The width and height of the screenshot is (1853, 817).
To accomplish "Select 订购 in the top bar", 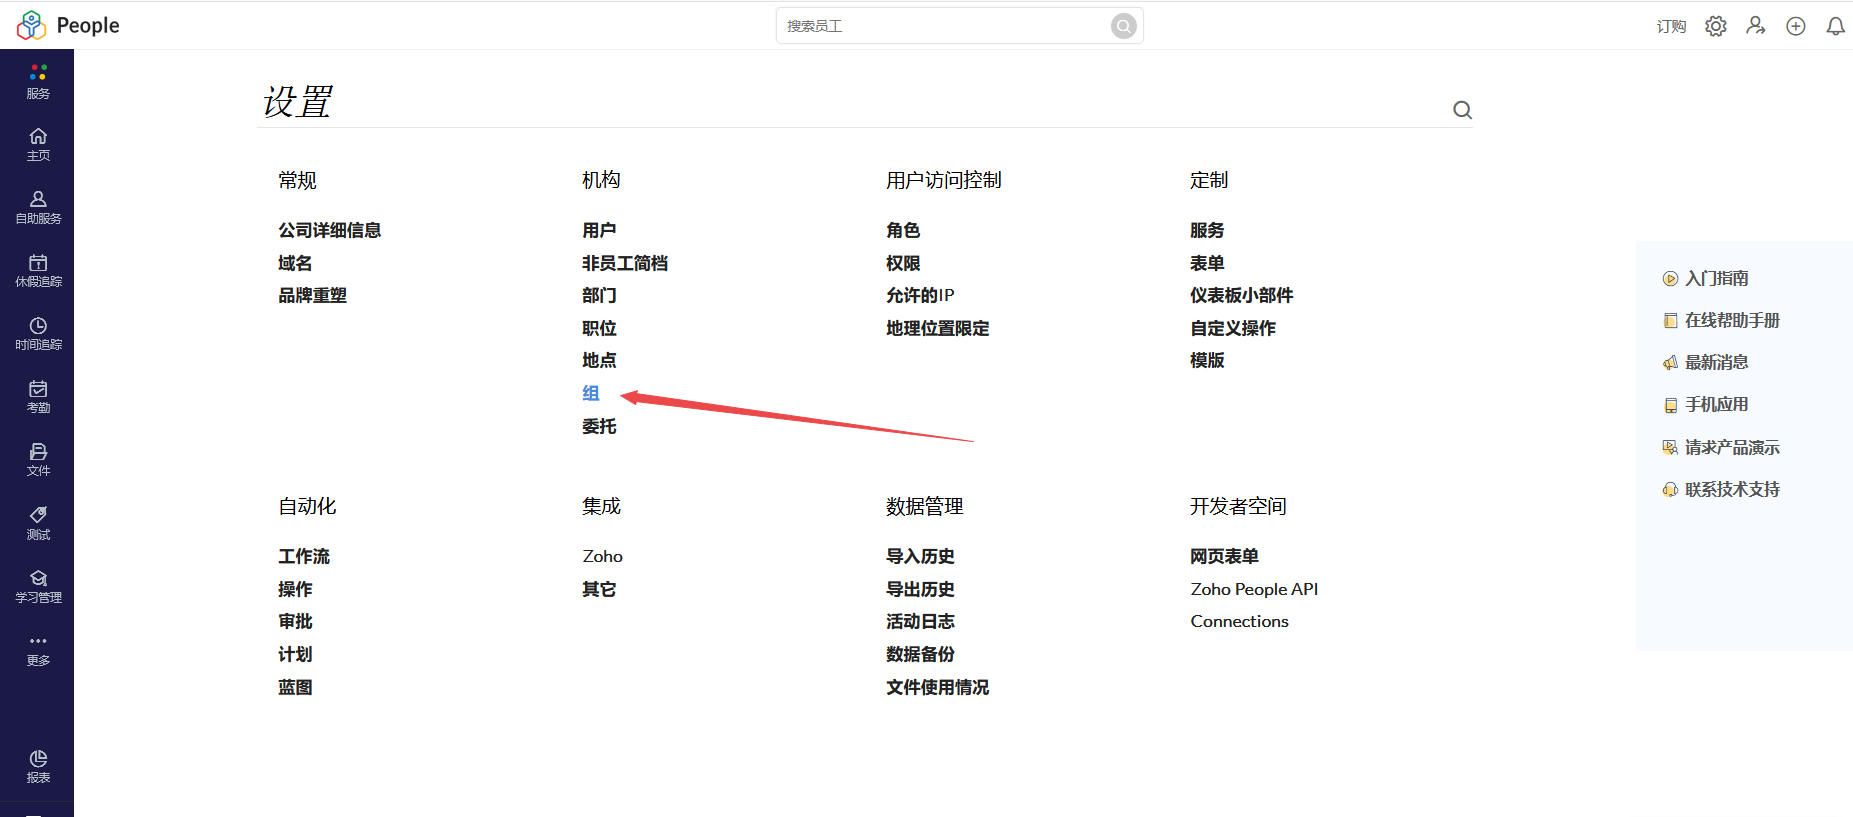I will coord(1671,26).
